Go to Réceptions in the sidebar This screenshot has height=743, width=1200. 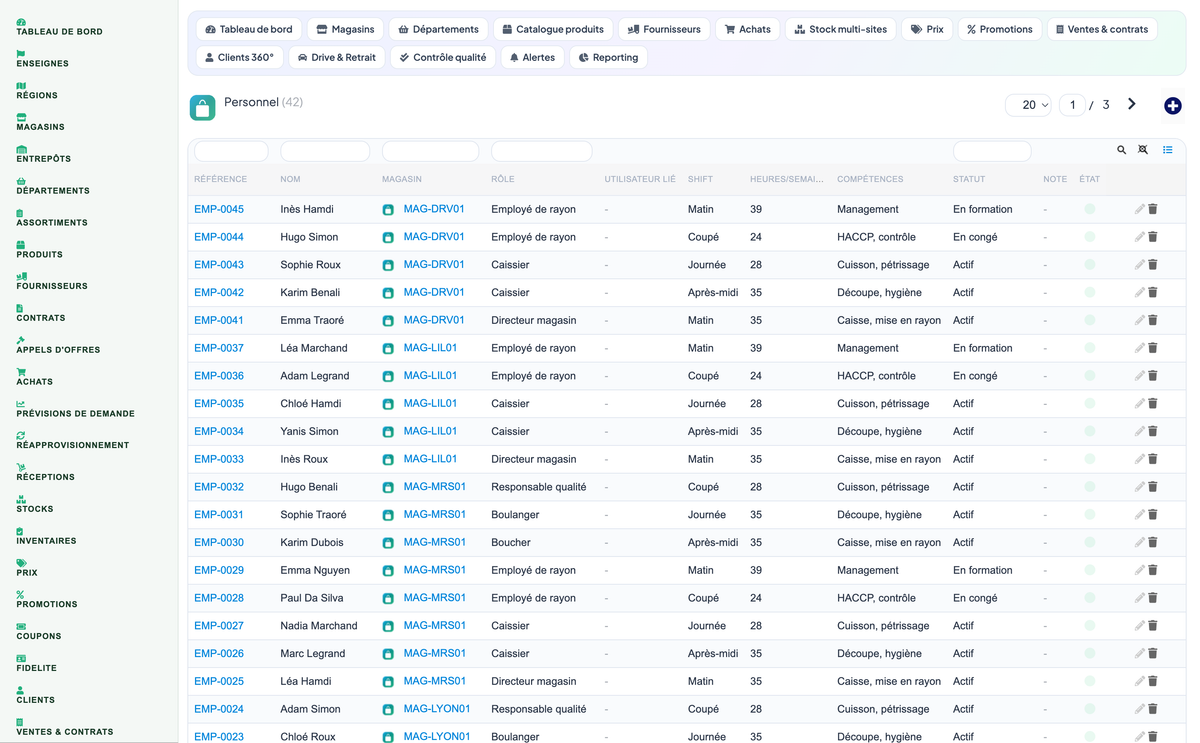pyautogui.click(x=45, y=473)
